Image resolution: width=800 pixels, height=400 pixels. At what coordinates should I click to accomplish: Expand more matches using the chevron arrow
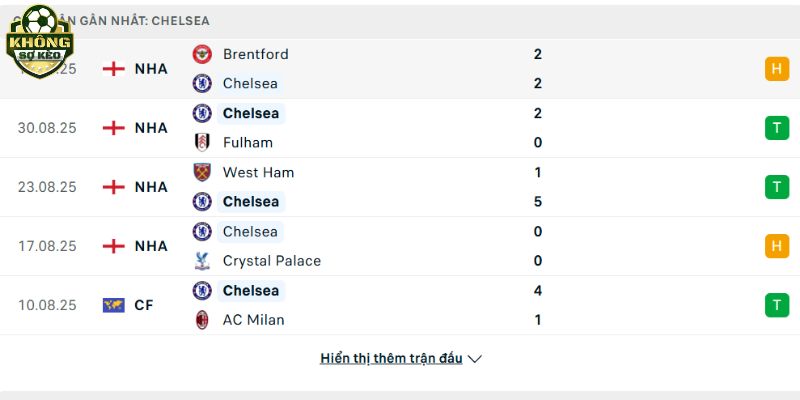474,359
